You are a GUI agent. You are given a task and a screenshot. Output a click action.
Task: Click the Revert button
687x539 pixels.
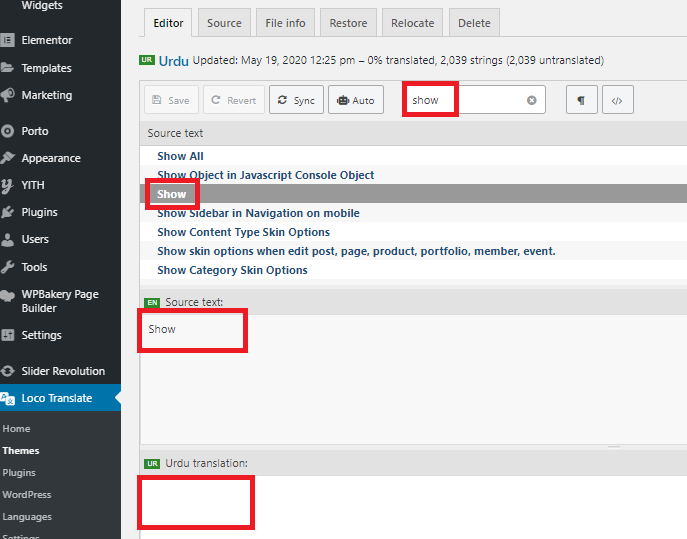(234, 100)
